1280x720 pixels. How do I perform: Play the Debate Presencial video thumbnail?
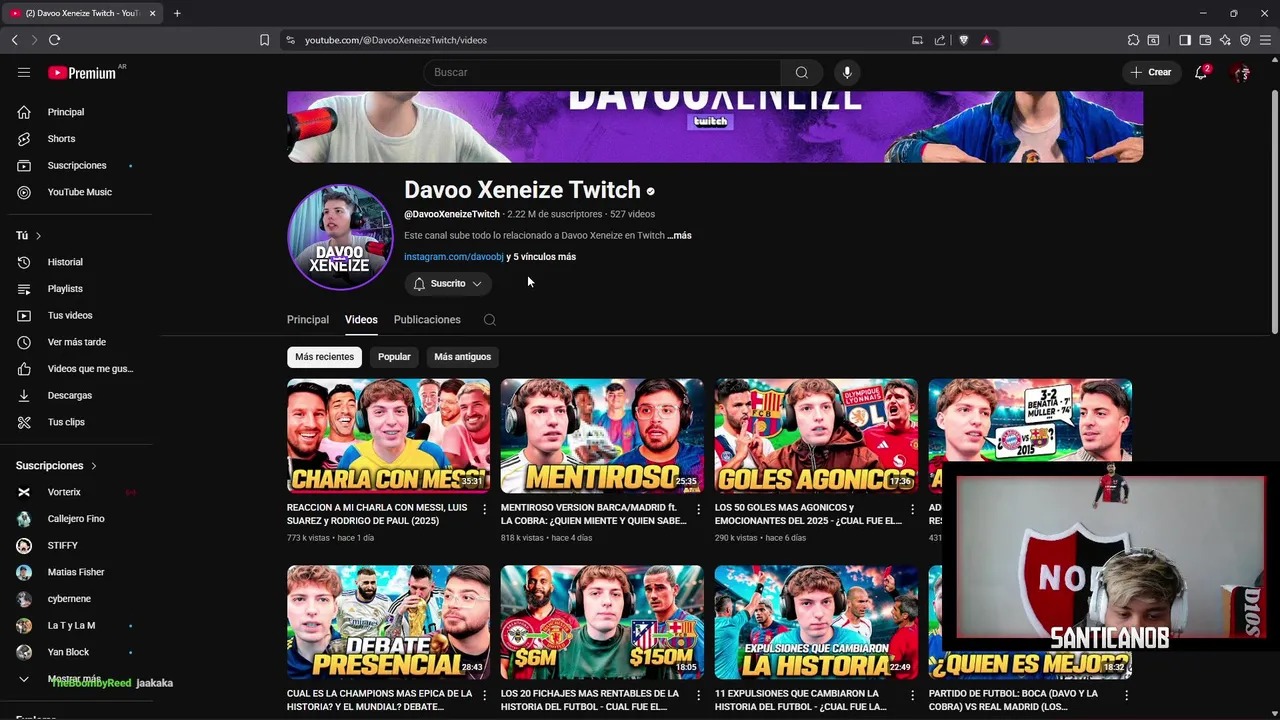point(388,622)
